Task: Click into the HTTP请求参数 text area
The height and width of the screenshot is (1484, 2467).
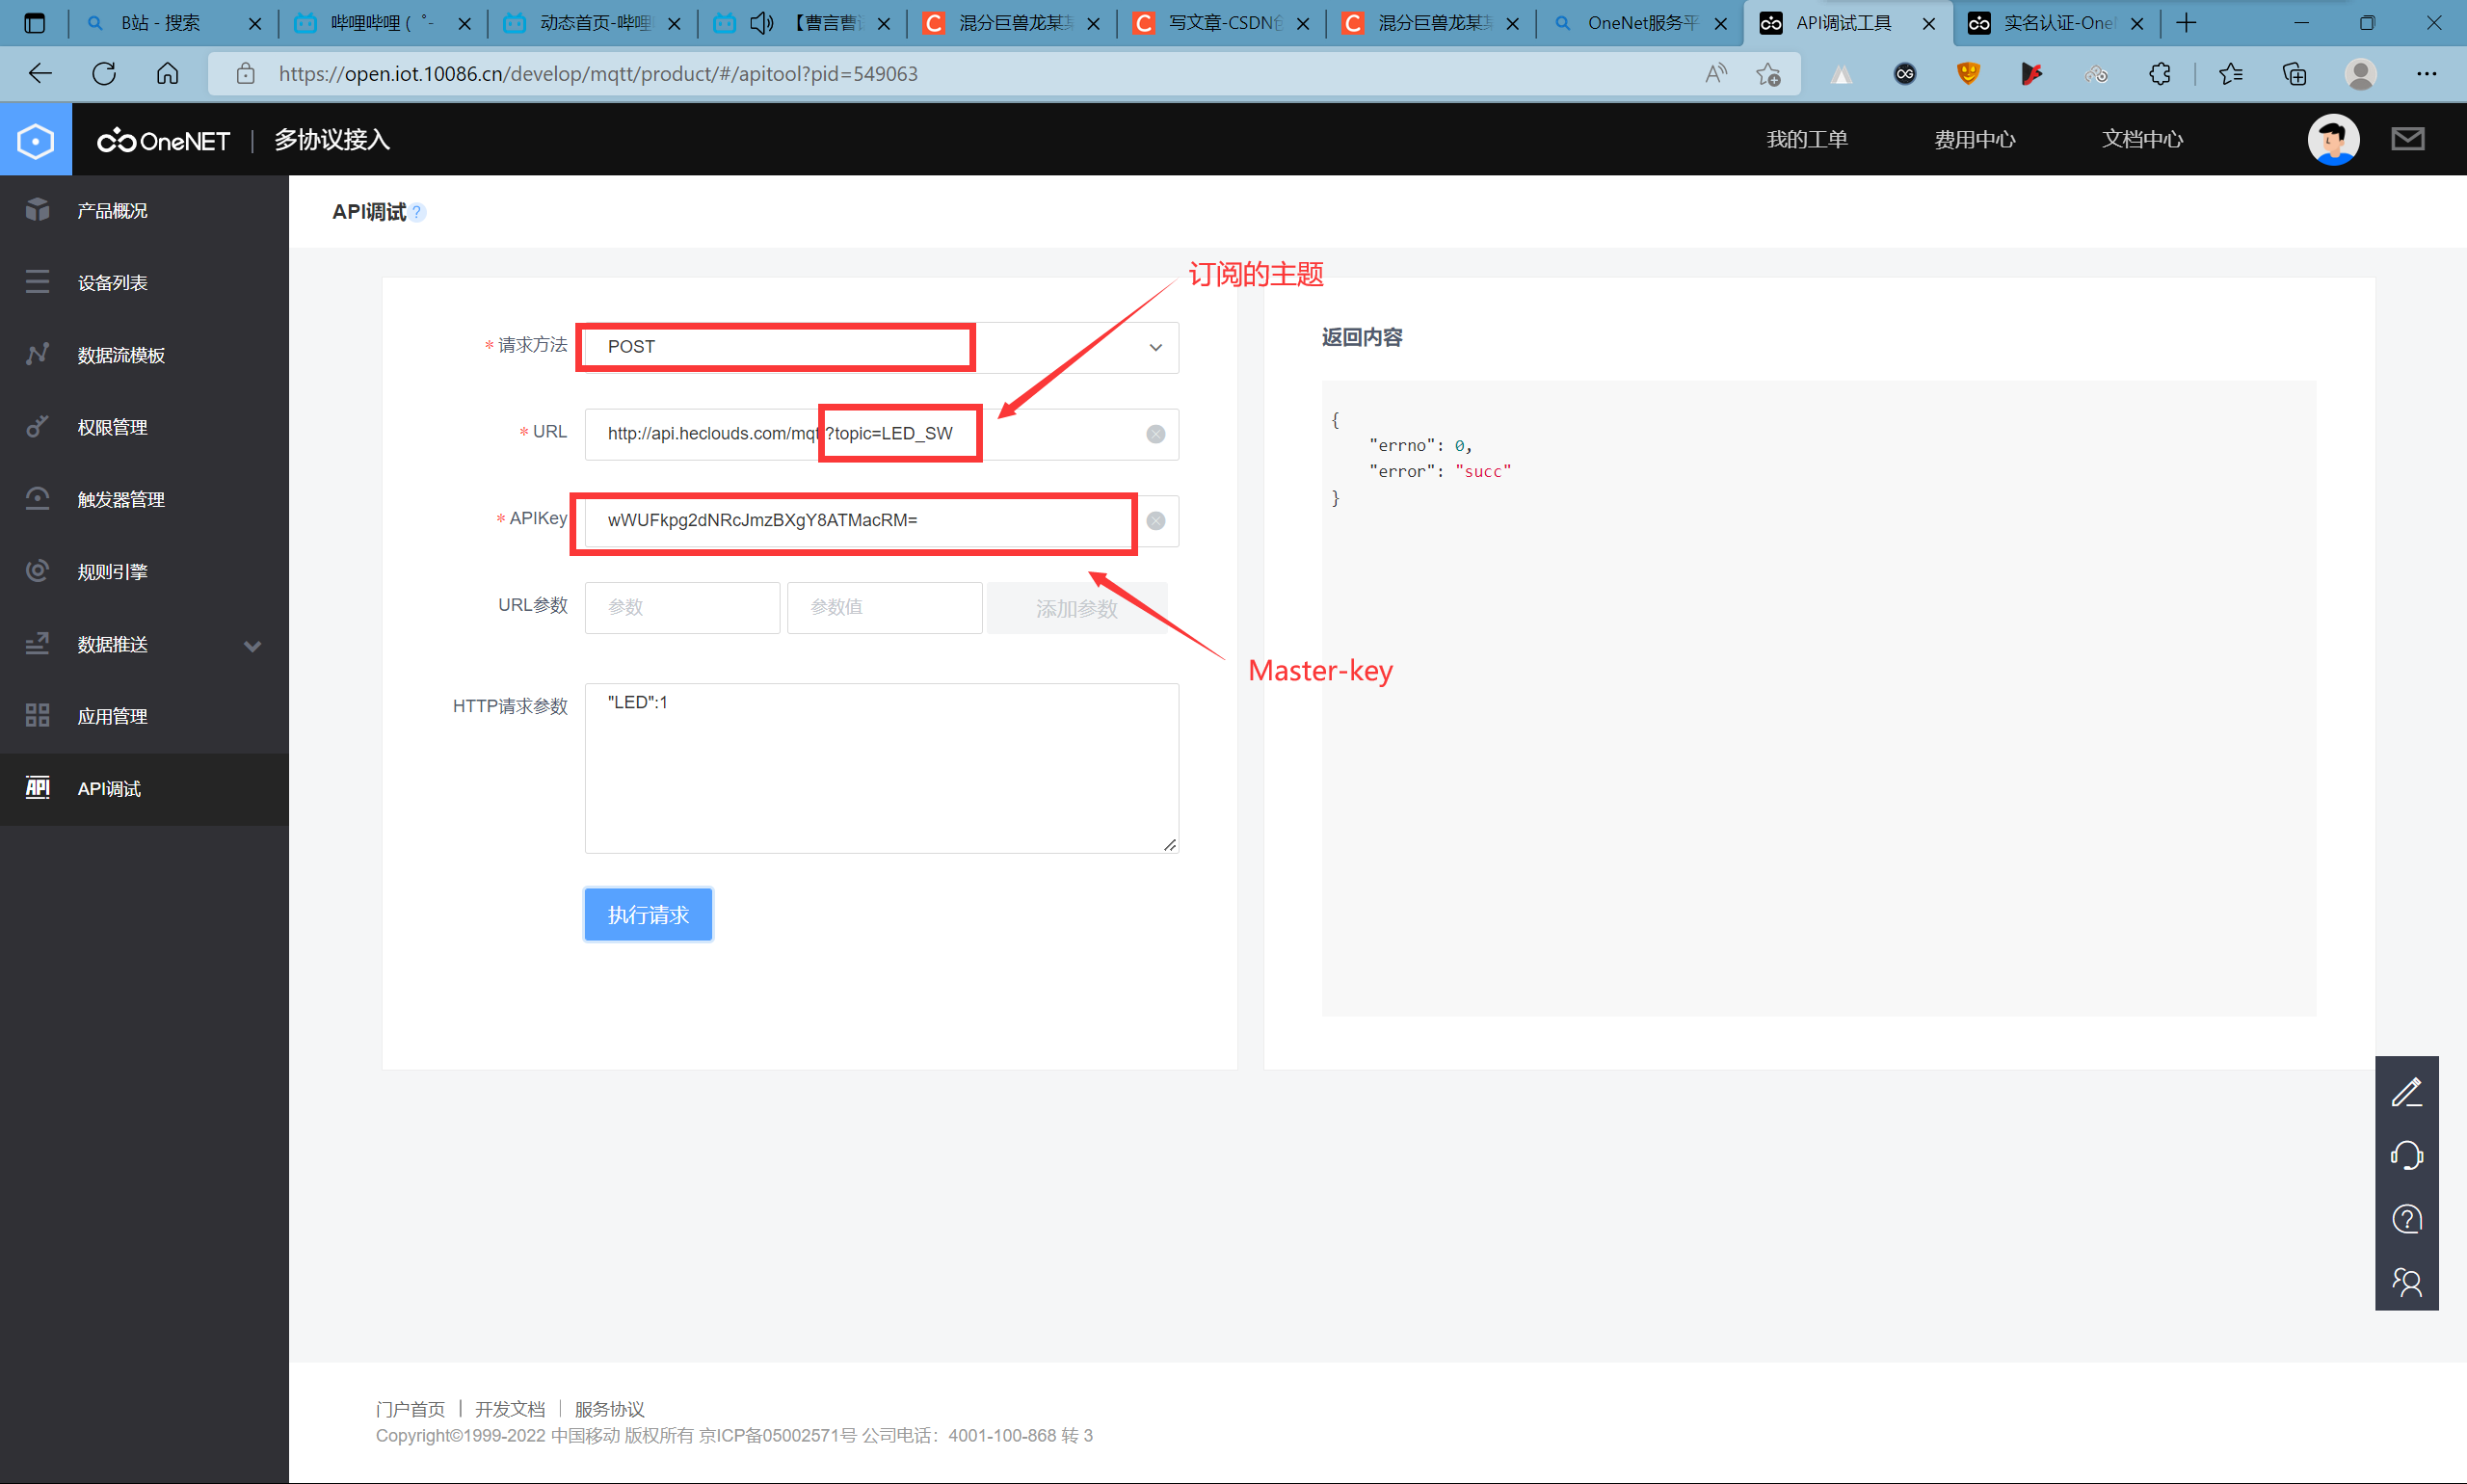Action: [881, 768]
